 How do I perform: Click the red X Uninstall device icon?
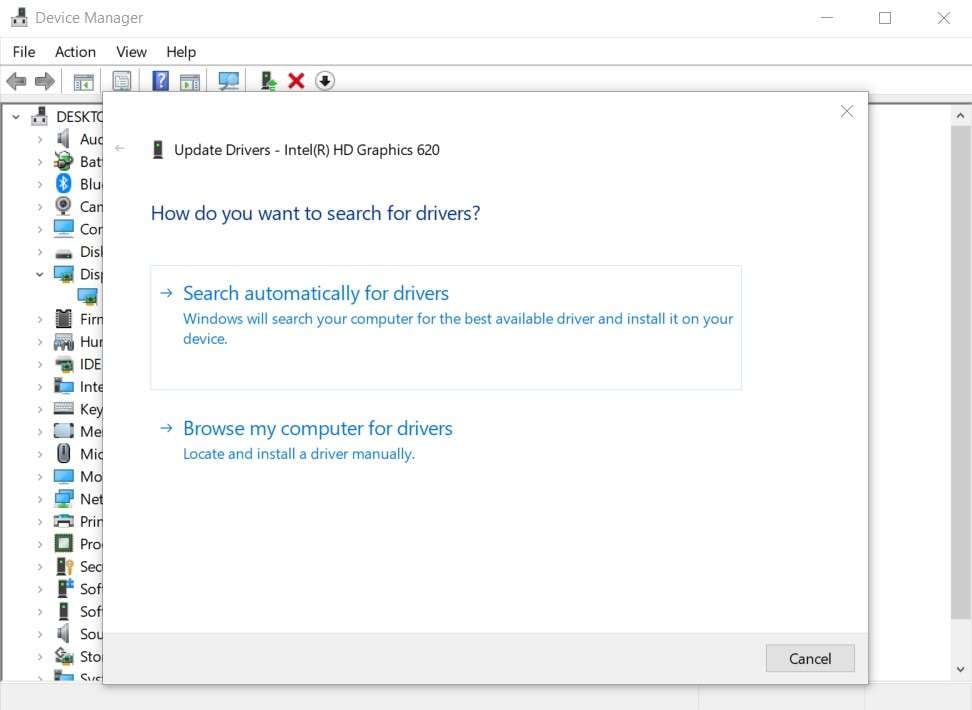(x=296, y=81)
